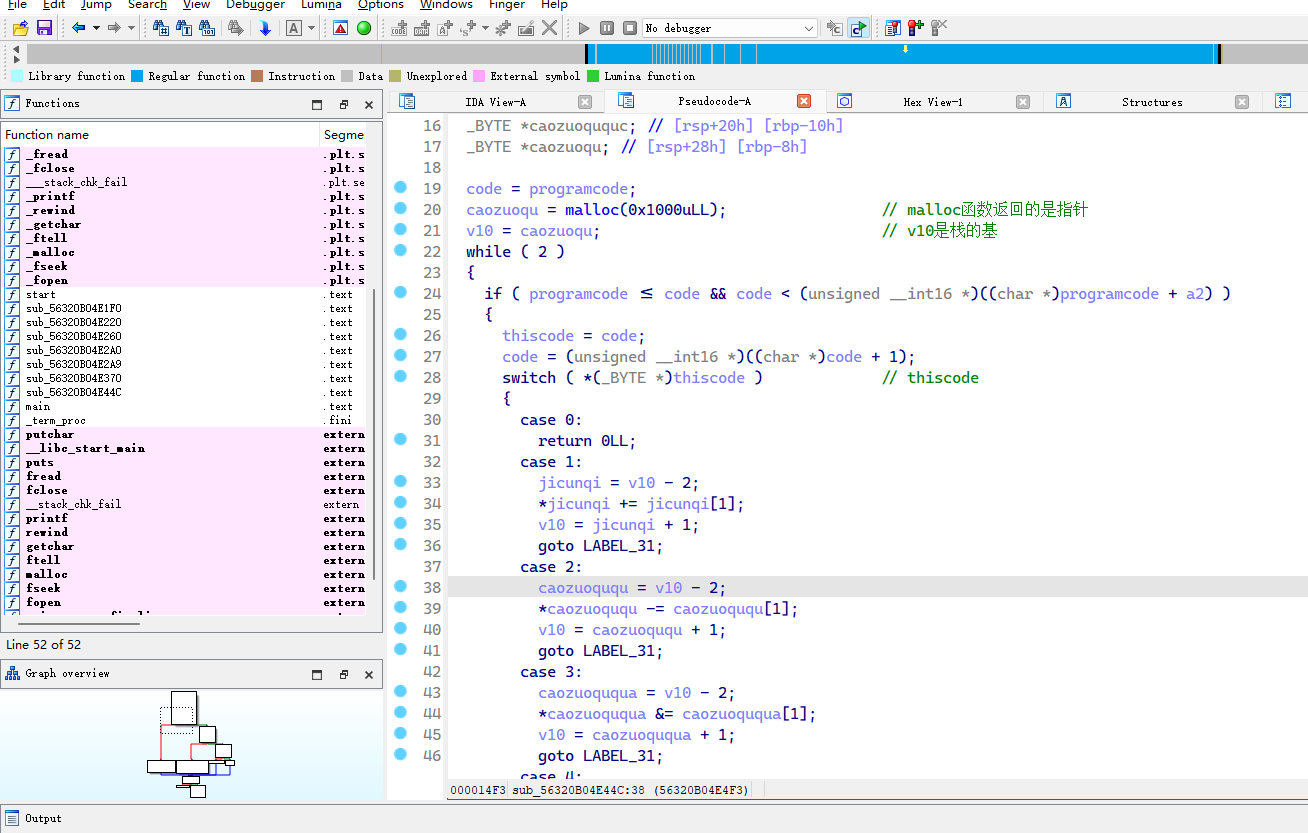
Task: Click the red warning triangle icon
Action: pyautogui.click(x=341, y=28)
